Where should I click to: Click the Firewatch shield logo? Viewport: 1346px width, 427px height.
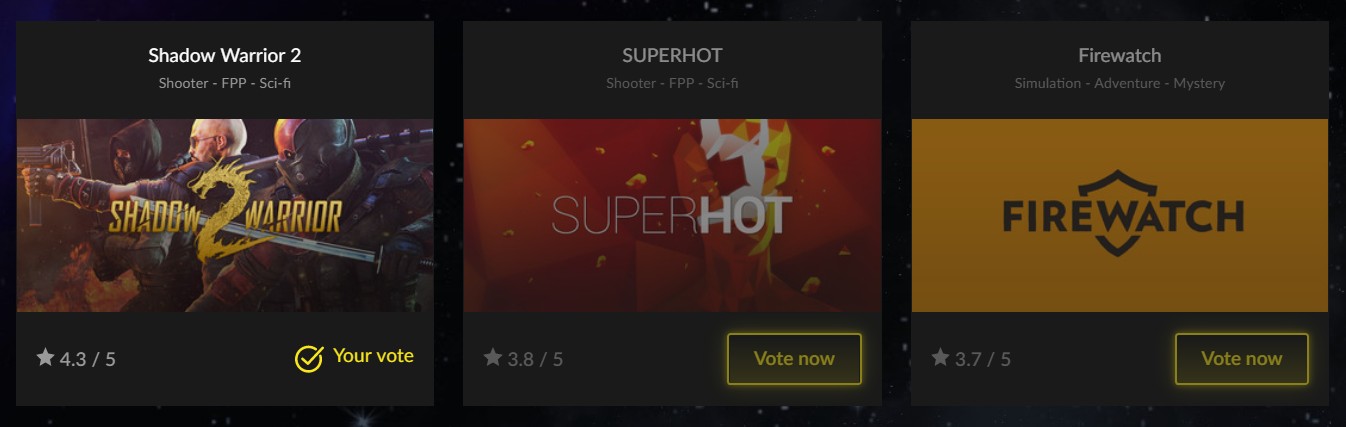coord(1123,214)
